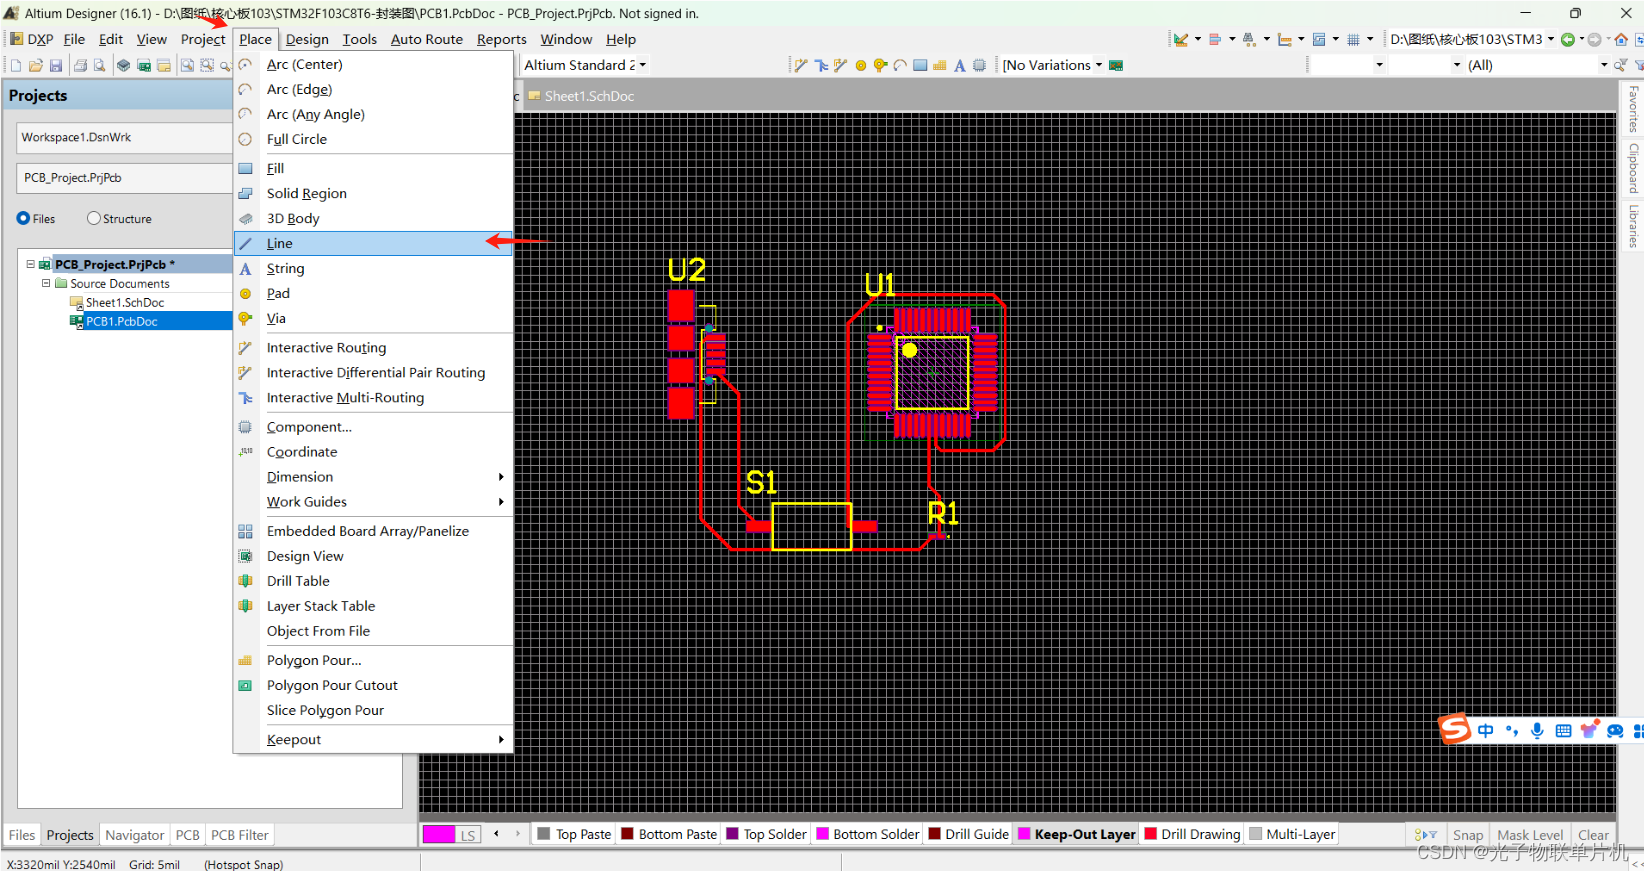This screenshot has height=871, width=1644.
Task: Open the (All) filter dropdown
Action: click(1604, 65)
